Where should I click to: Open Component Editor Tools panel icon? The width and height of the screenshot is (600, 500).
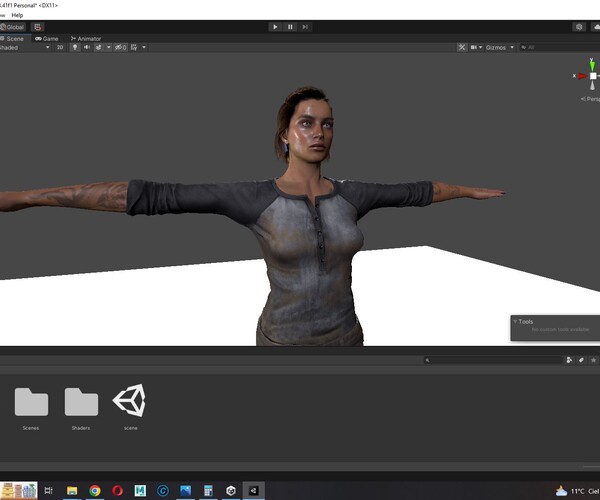click(462, 47)
